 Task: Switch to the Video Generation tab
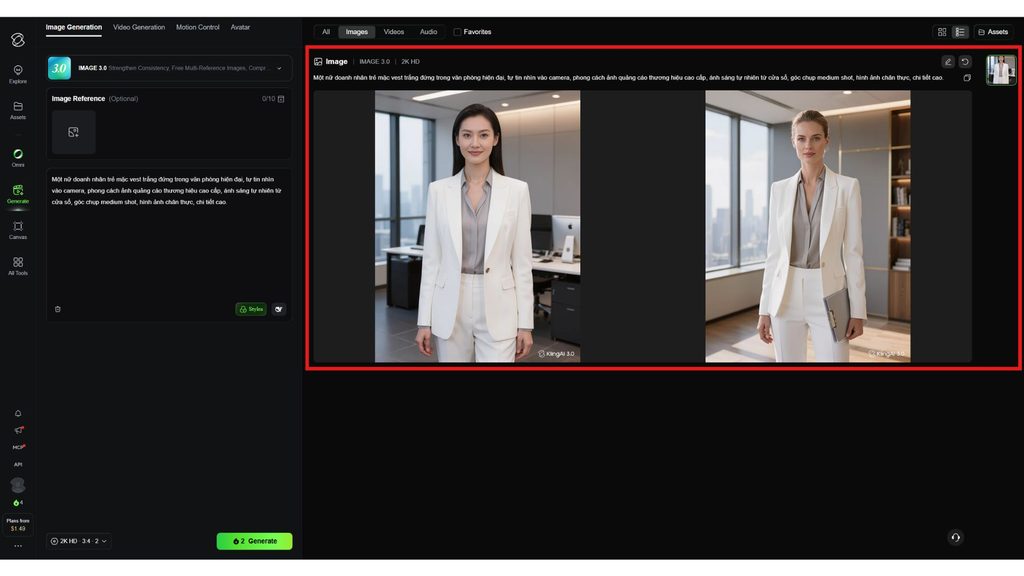click(139, 27)
